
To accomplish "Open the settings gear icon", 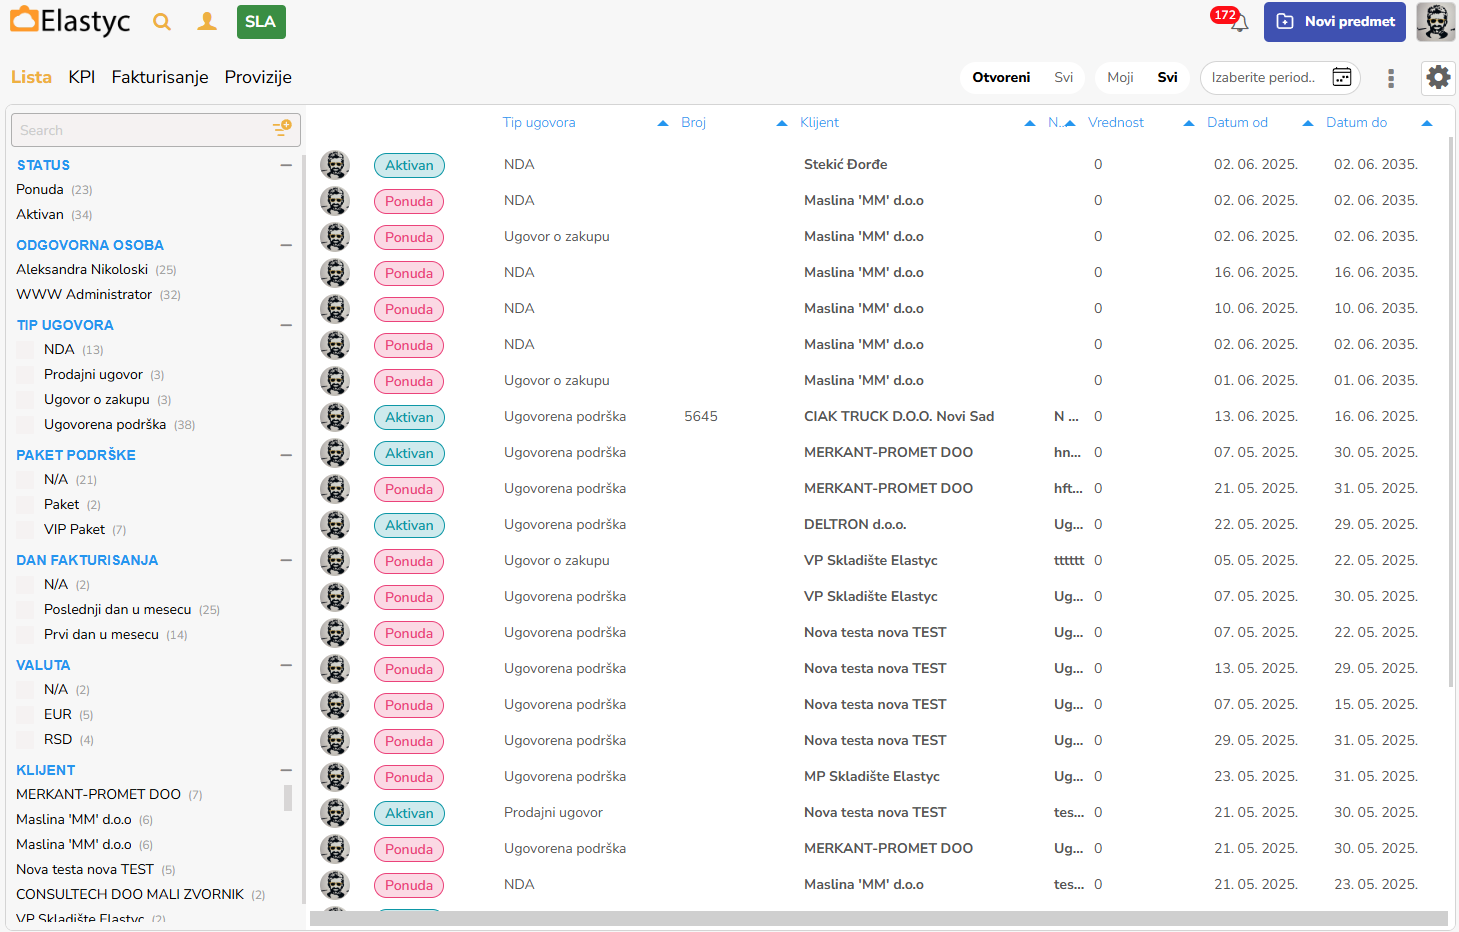I will (x=1438, y=77).
